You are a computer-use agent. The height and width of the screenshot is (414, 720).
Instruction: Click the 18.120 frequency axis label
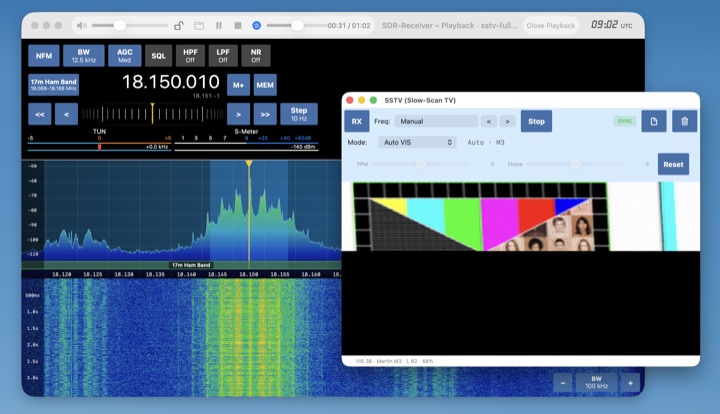click(x=62, y=274)
